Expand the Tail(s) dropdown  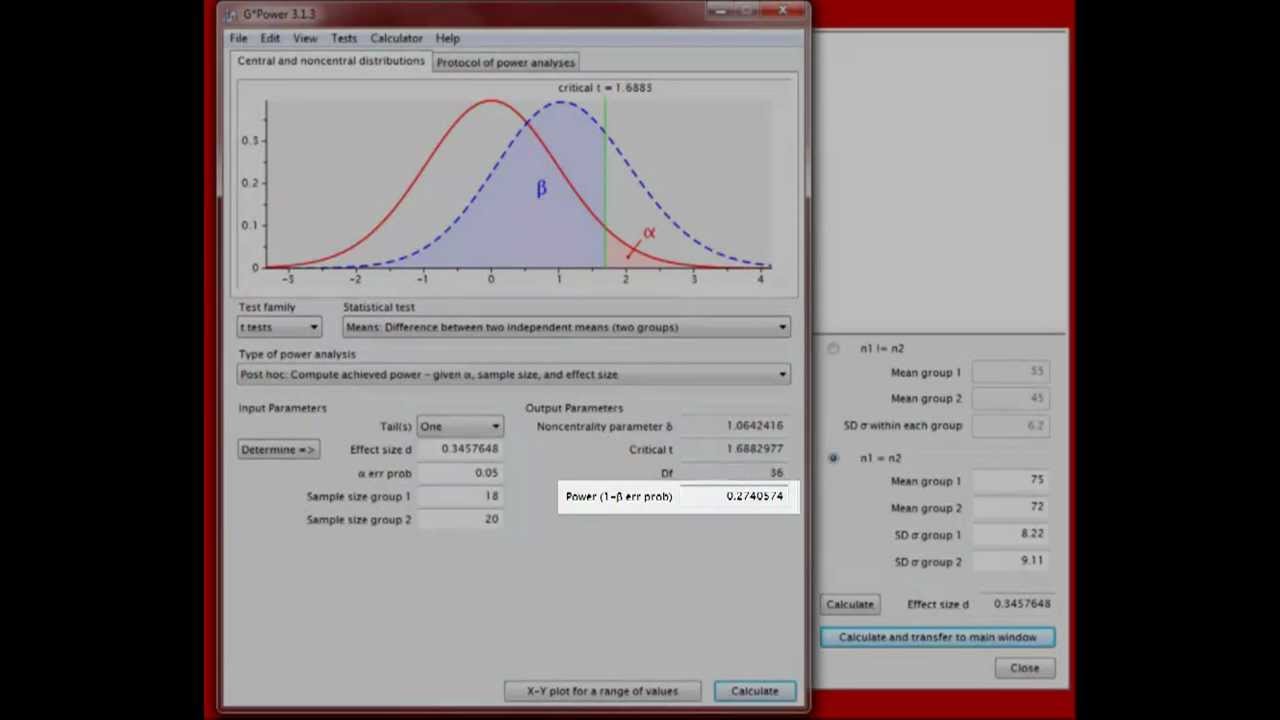[x=460, y=426]
